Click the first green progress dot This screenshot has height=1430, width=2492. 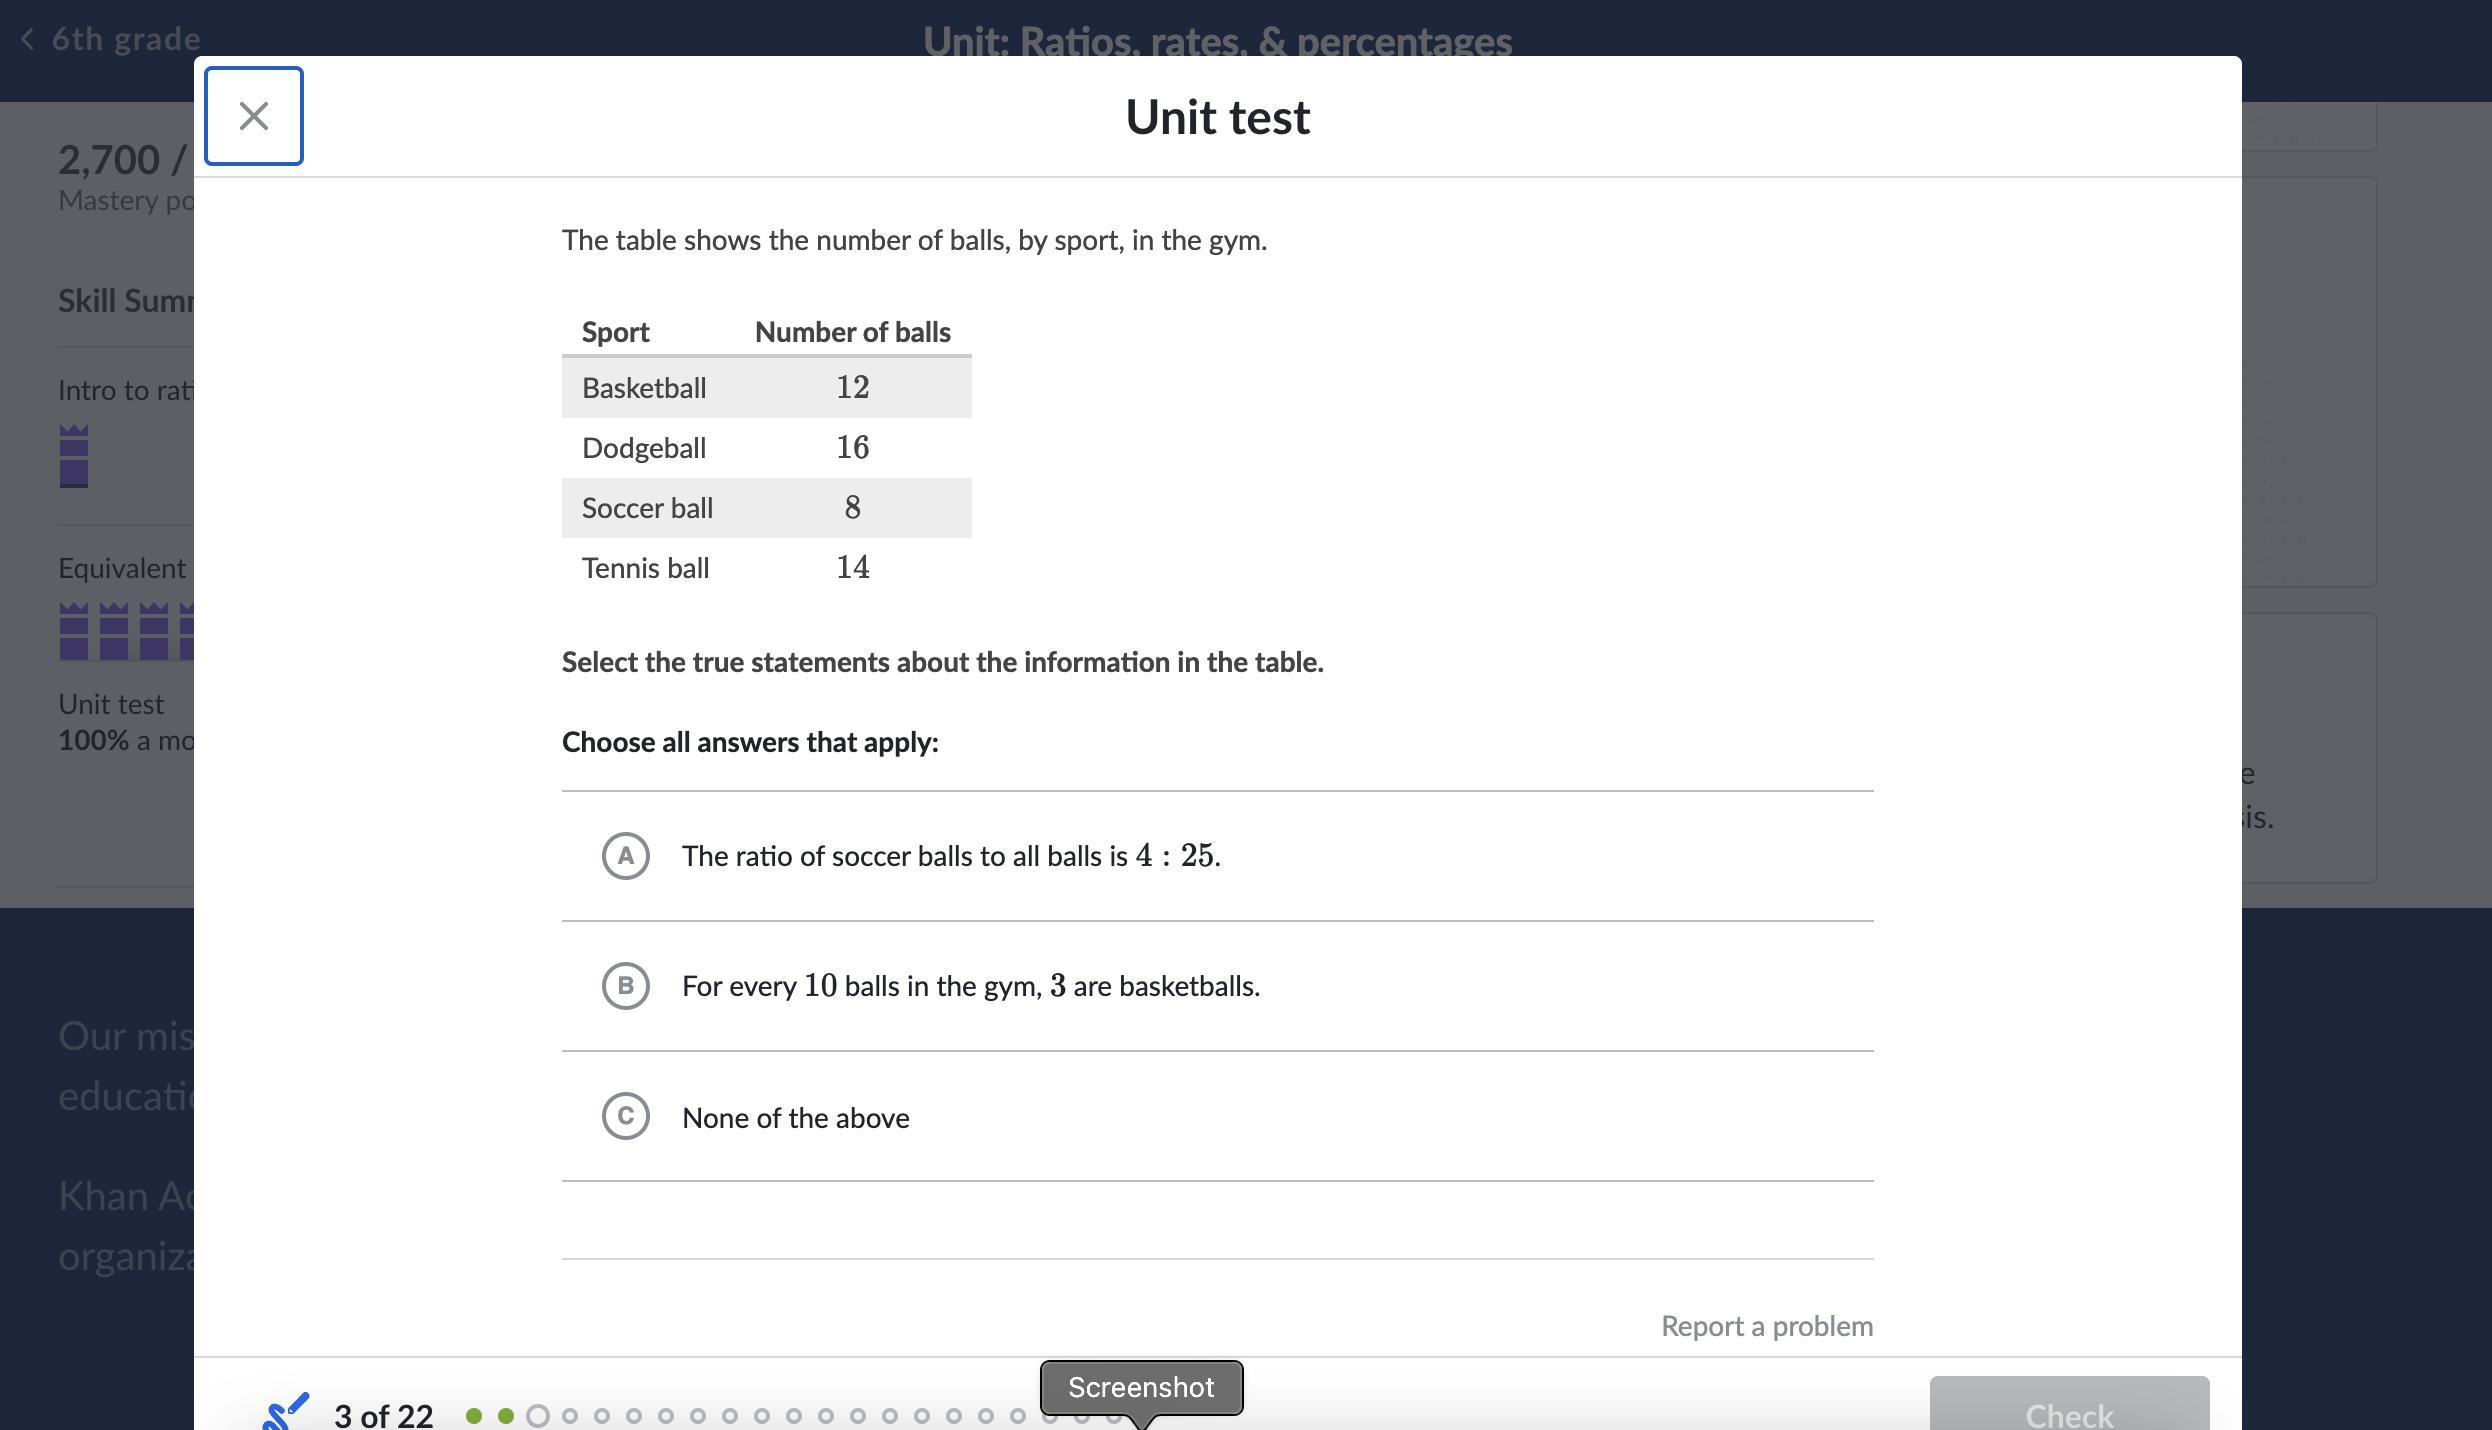tap(474, 1416)
